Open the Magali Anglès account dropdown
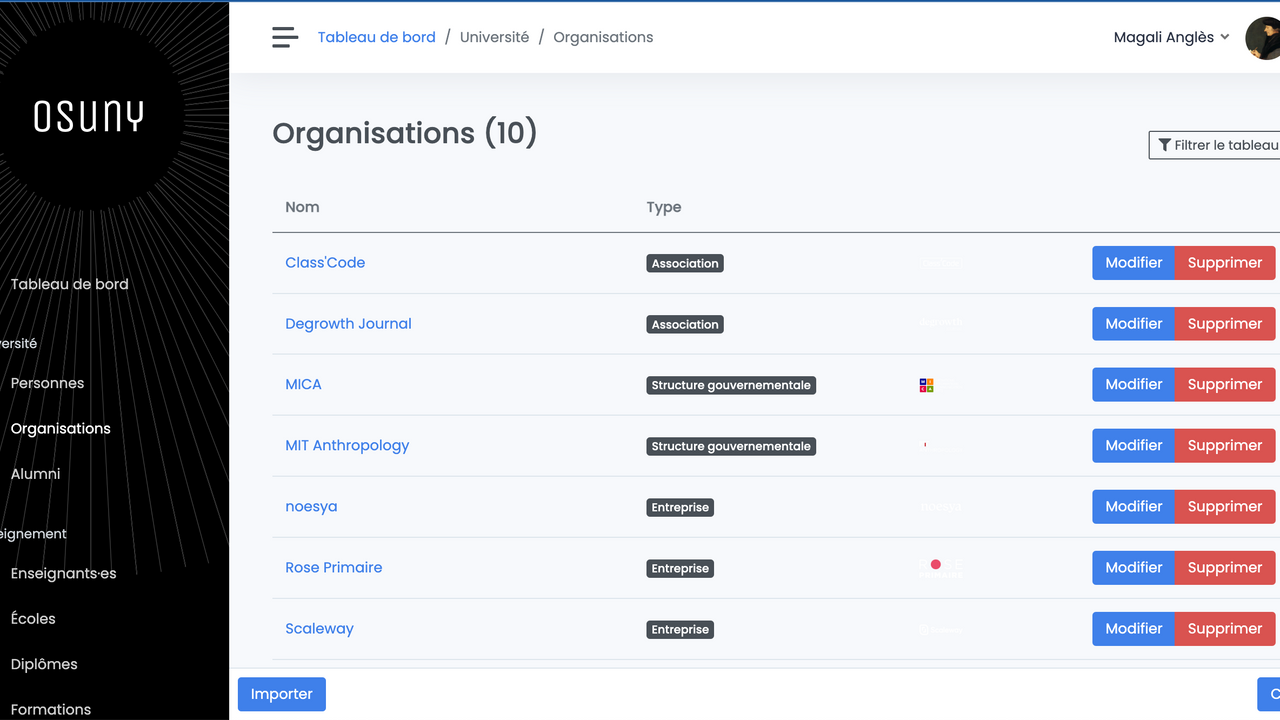Image resolution: width=1280 pixels, height=720 pixels. [x=1171, y=37]
